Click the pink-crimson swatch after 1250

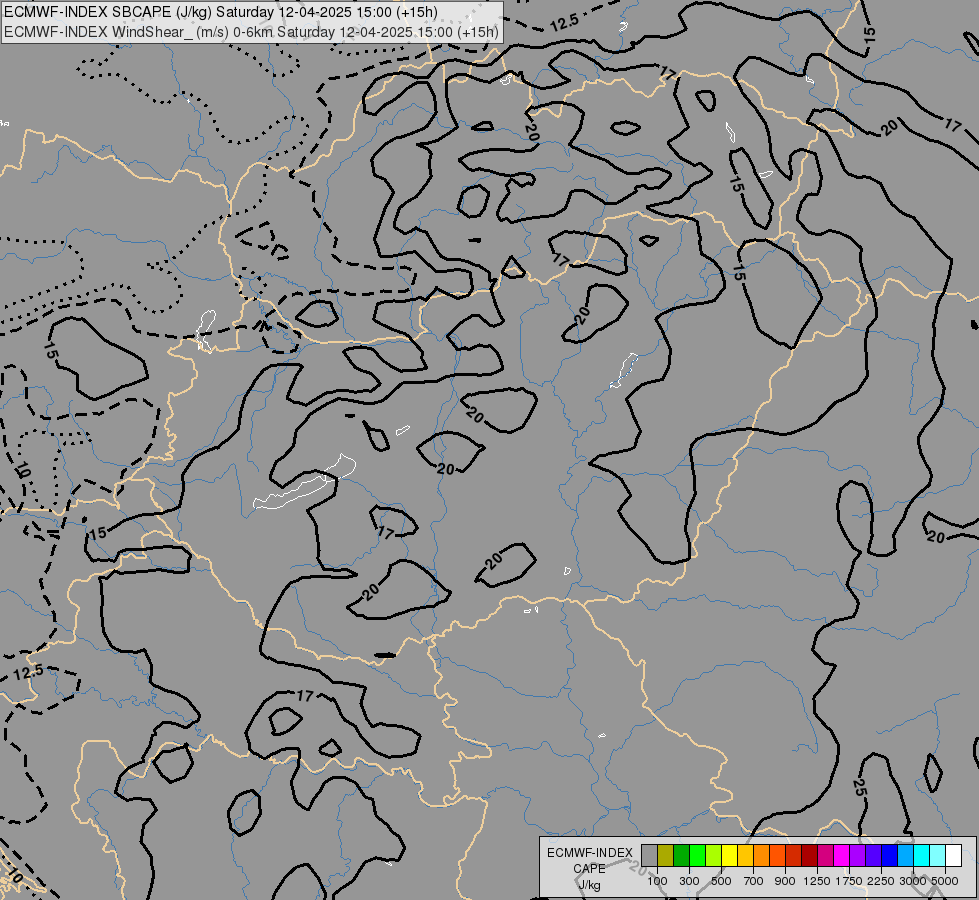point(825,856)
